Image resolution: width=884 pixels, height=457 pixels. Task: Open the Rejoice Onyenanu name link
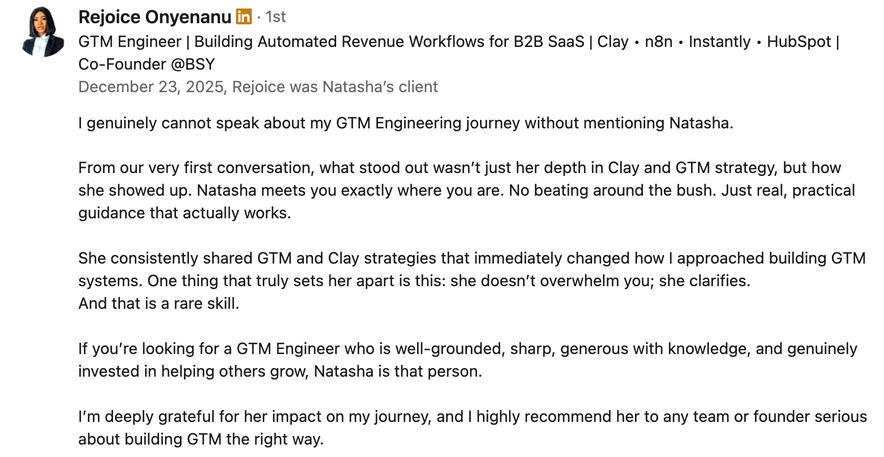(154, 17)
